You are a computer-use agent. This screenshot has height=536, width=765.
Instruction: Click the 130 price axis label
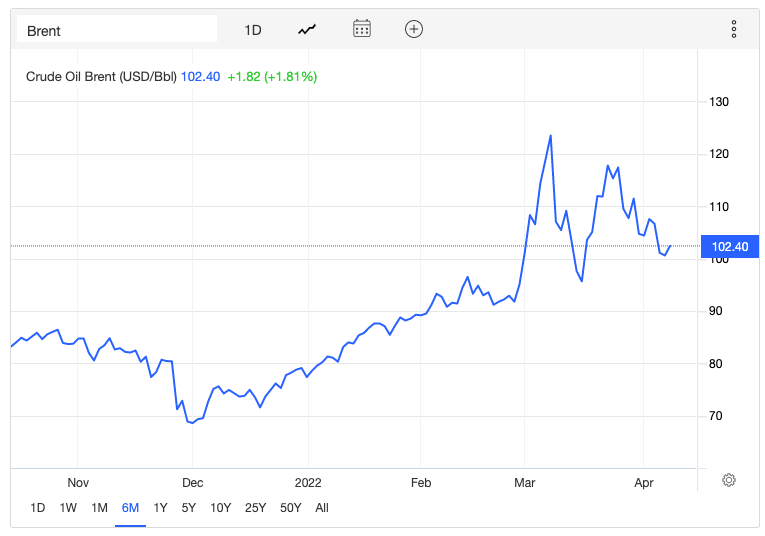(719, 102)
